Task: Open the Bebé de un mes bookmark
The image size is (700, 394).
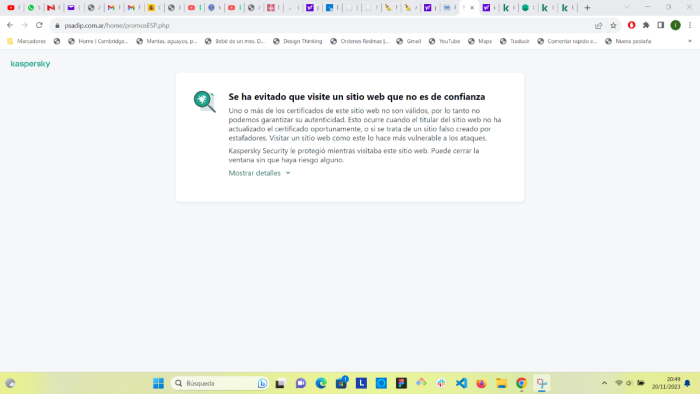Action: [235, 41]
